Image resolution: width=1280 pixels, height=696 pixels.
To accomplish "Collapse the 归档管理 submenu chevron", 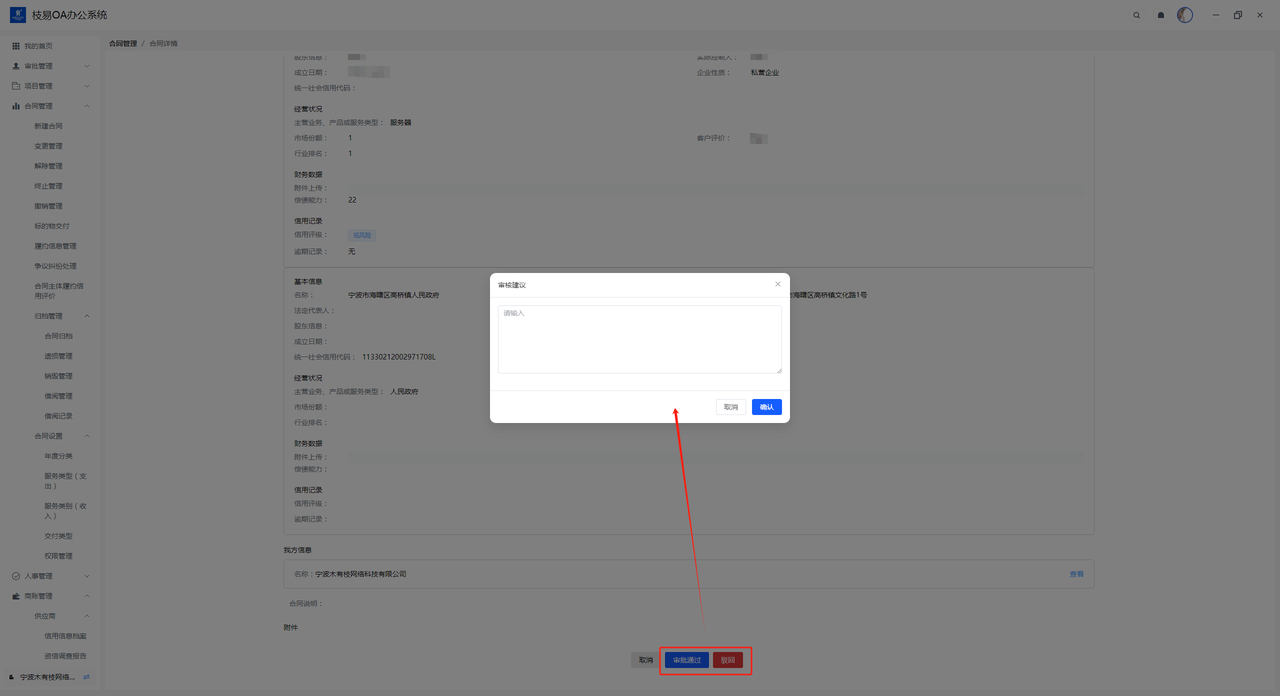I will [x=87, y=316].
